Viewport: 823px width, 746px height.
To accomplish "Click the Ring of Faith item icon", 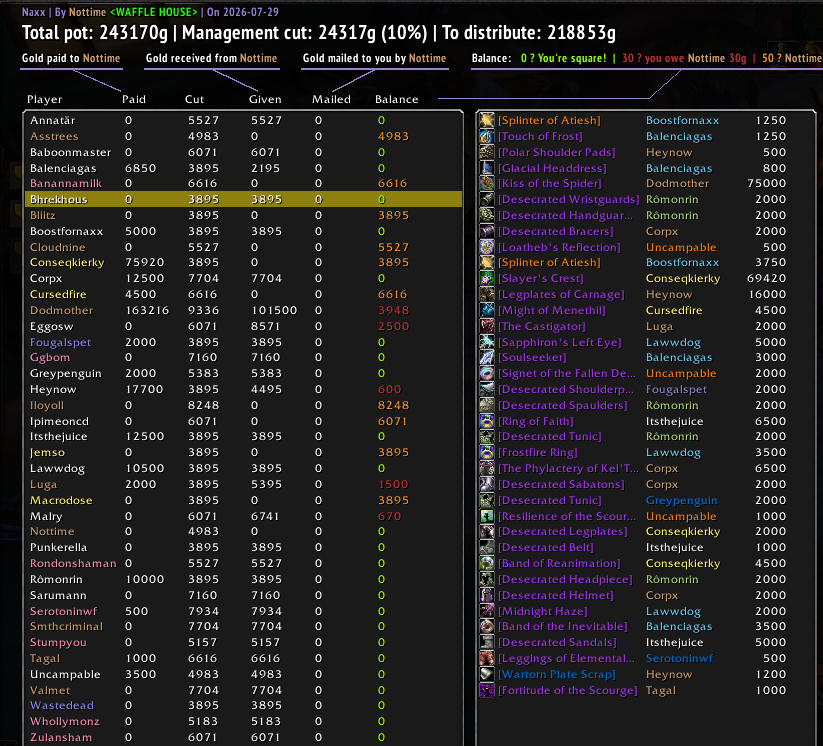I will coord(487,421).
